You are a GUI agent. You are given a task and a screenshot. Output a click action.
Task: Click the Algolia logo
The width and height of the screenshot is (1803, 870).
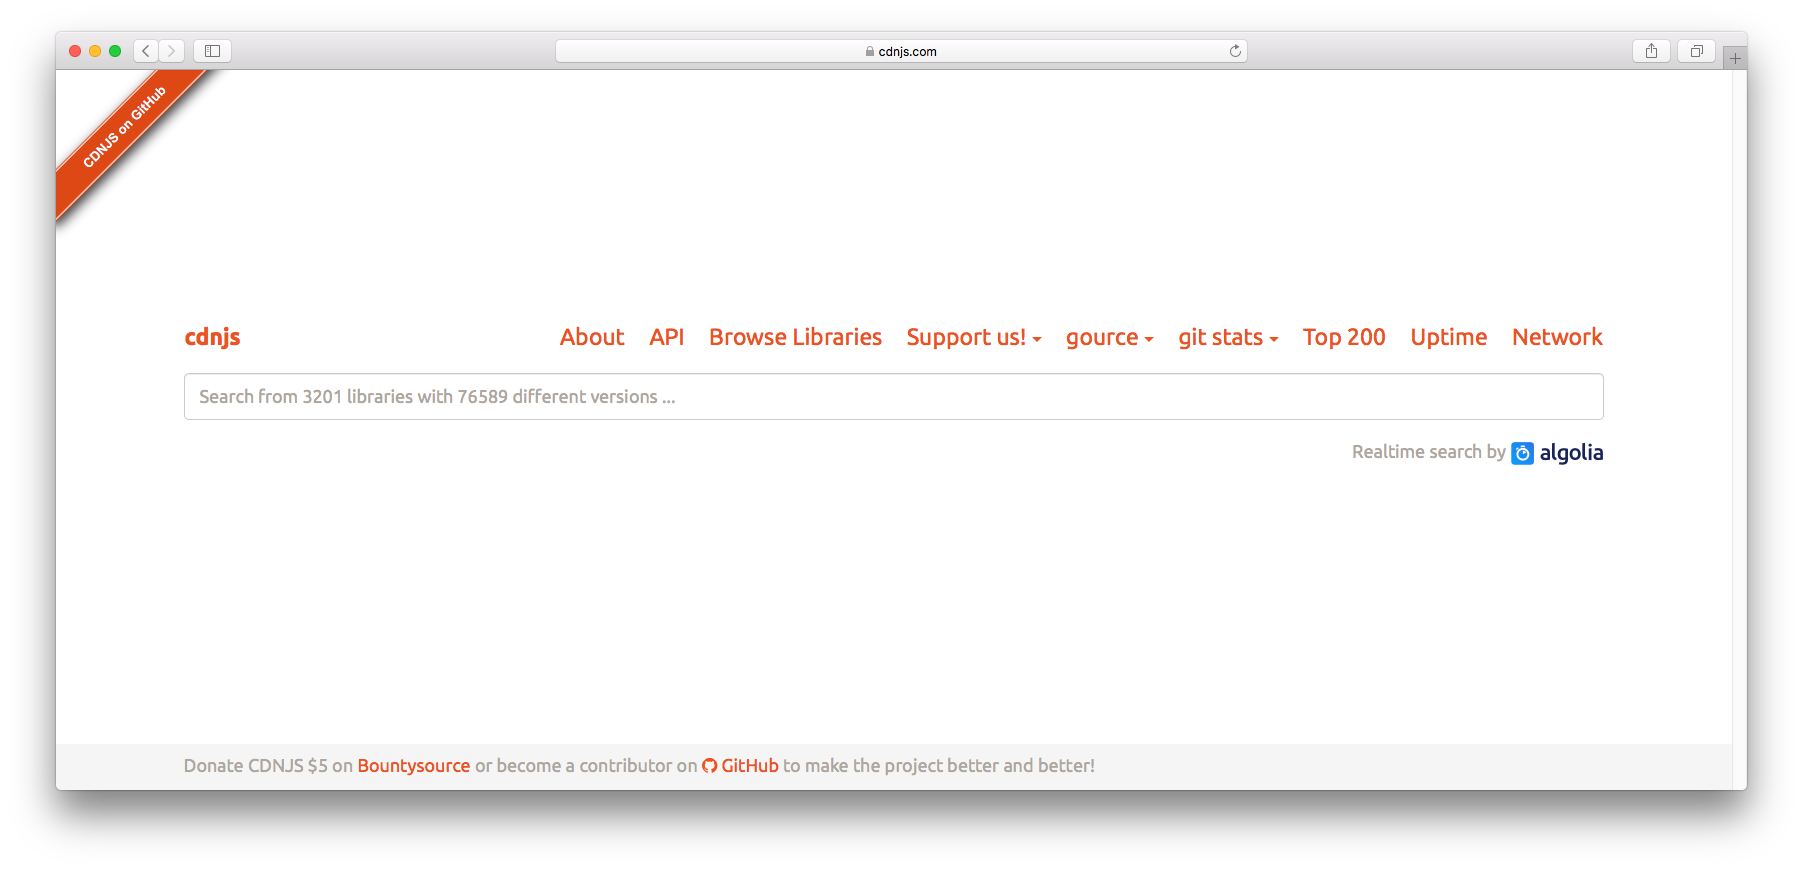click(1557, 453)
